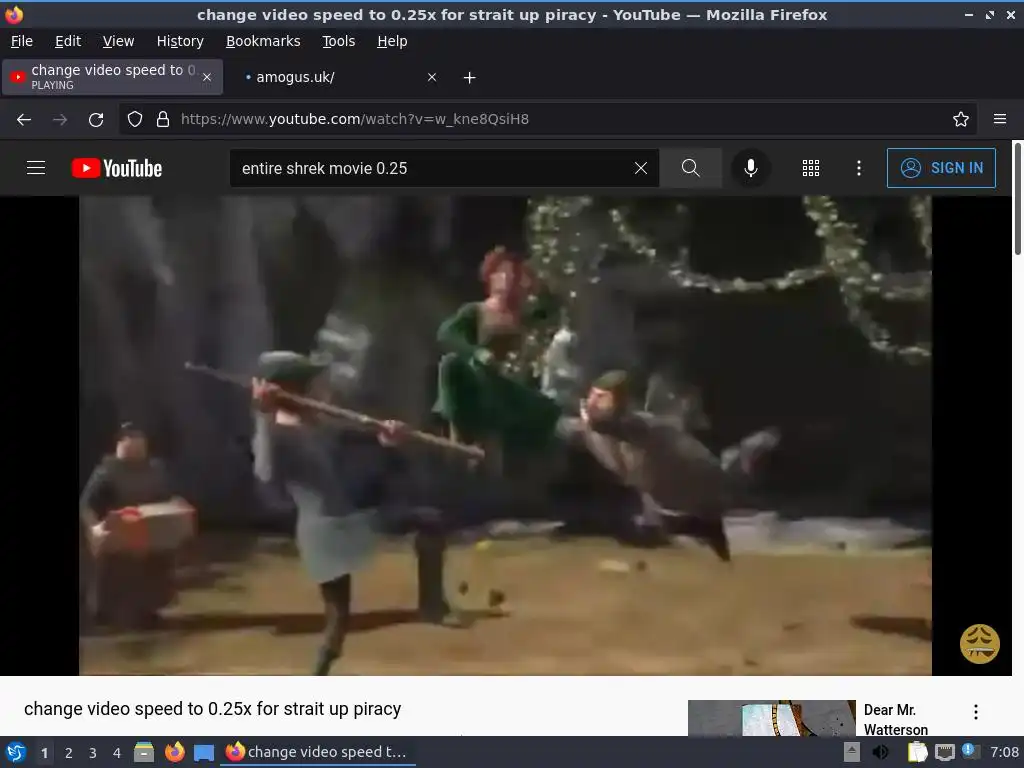Reload the current YouTube page
The height and width of the screenshot is (768, 1024).
click(96, 120)
